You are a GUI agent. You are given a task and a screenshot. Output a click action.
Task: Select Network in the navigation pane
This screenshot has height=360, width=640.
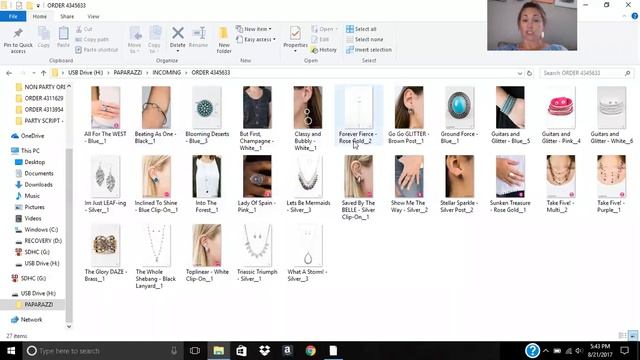[x=31, y=320]
